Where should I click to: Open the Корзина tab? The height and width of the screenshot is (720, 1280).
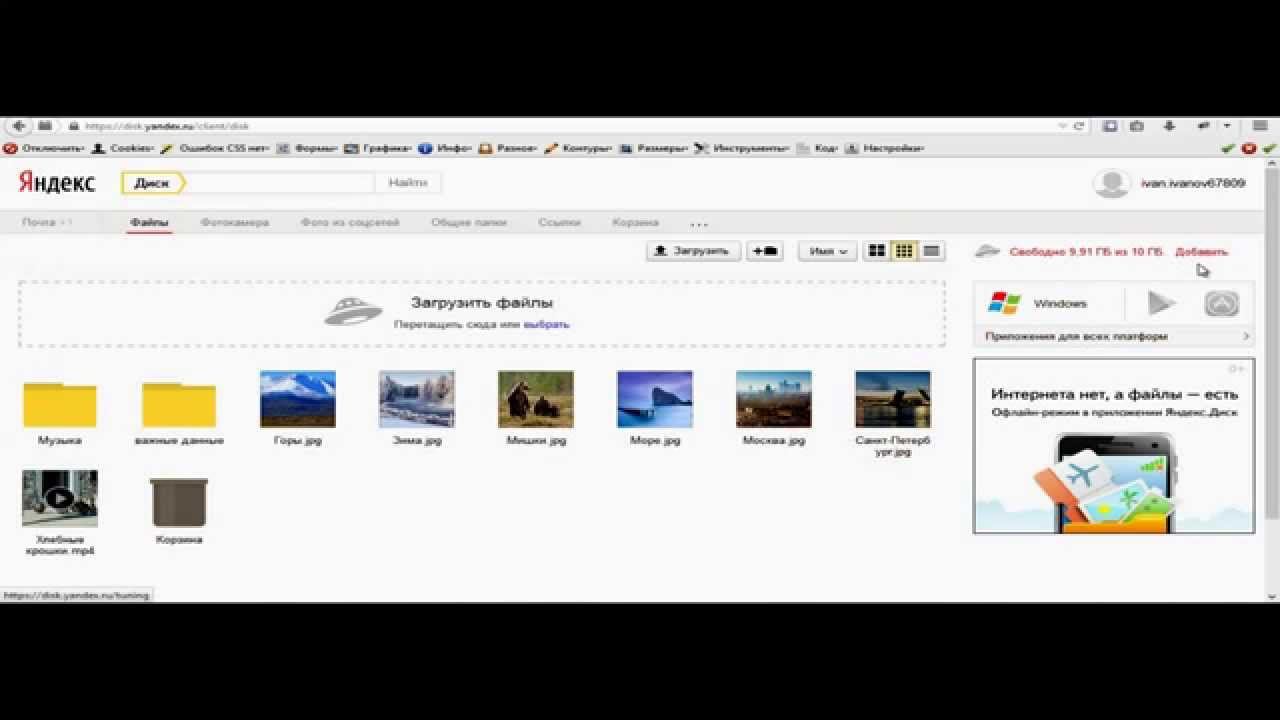(x=635, y=222)
